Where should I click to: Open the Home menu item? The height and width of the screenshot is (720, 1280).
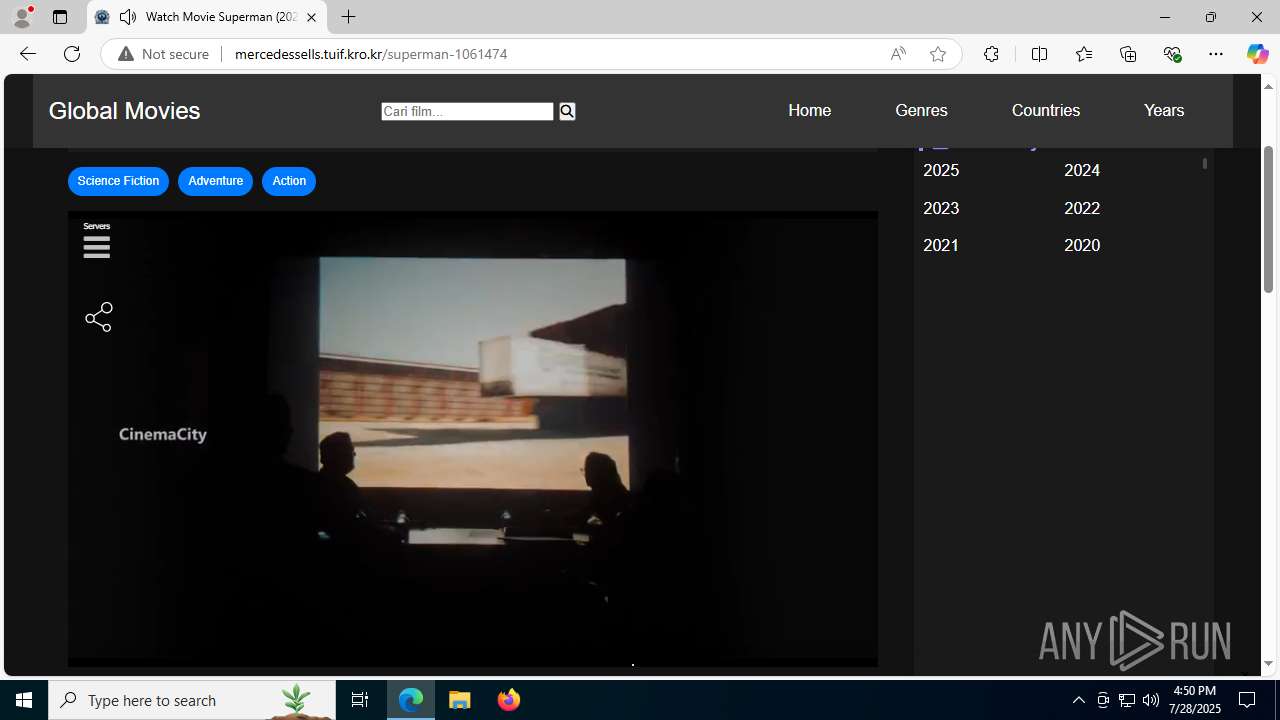[809, 110]
